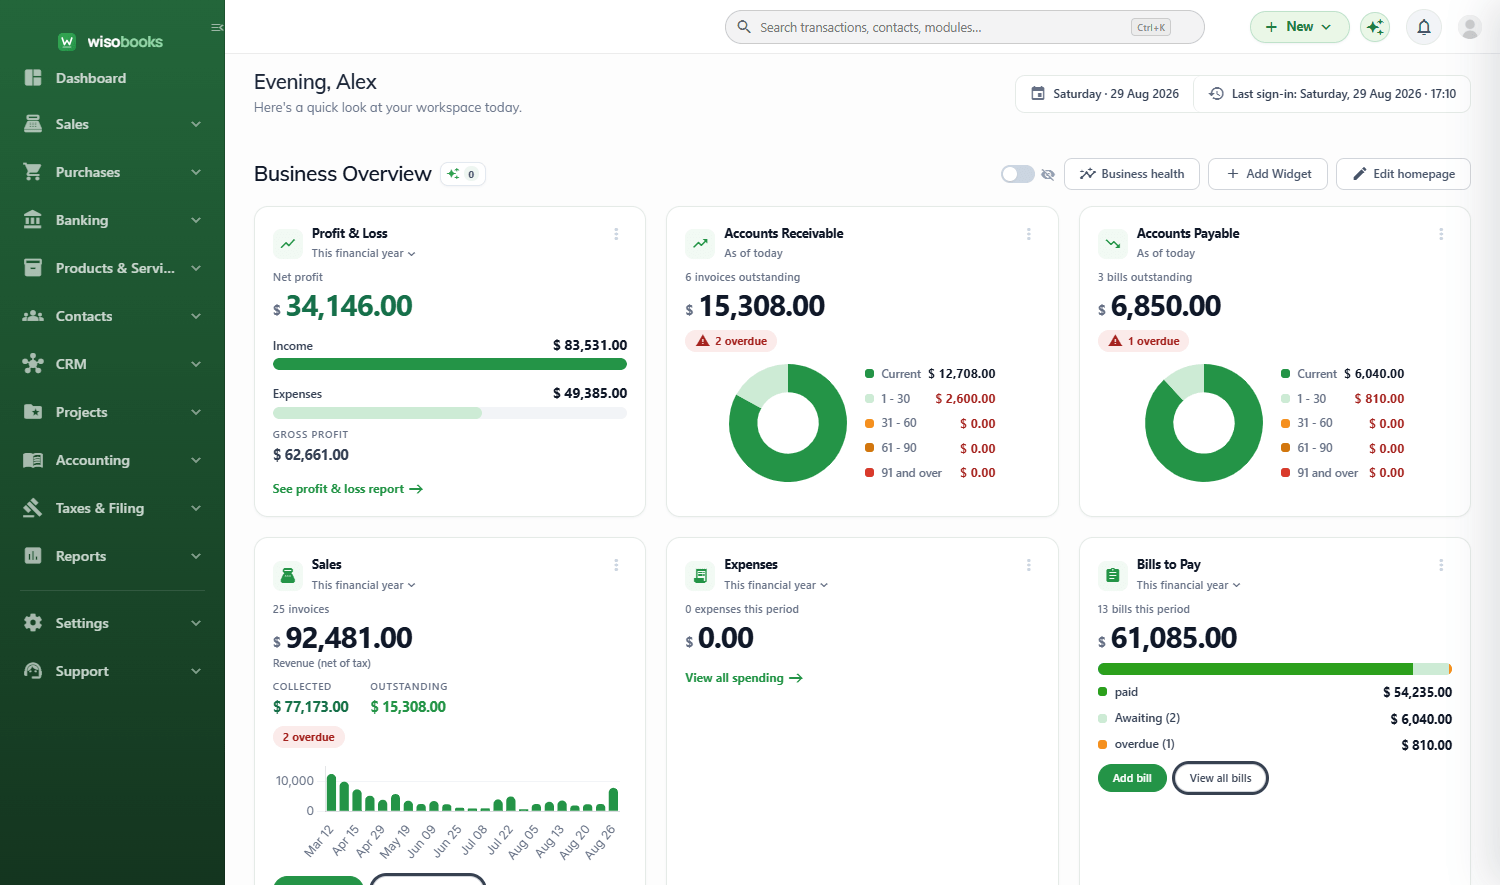Open Reports menu item
The height and width of the screenshot is (885, 1500).
click(x=112, y=556)
